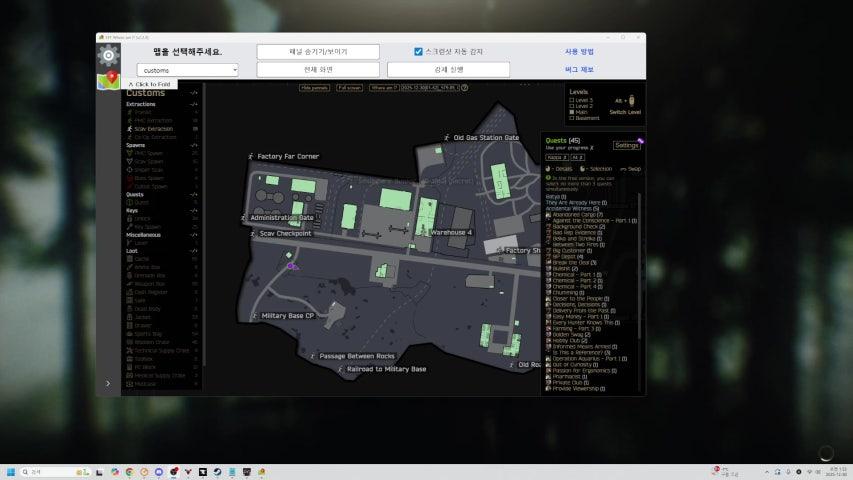Open the gear settings icon
The width and height of the screenshot is (853, 480).
[108, 55]
